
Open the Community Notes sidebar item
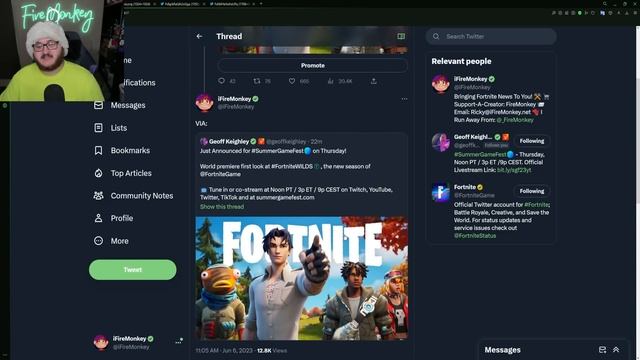coord(133,196)
